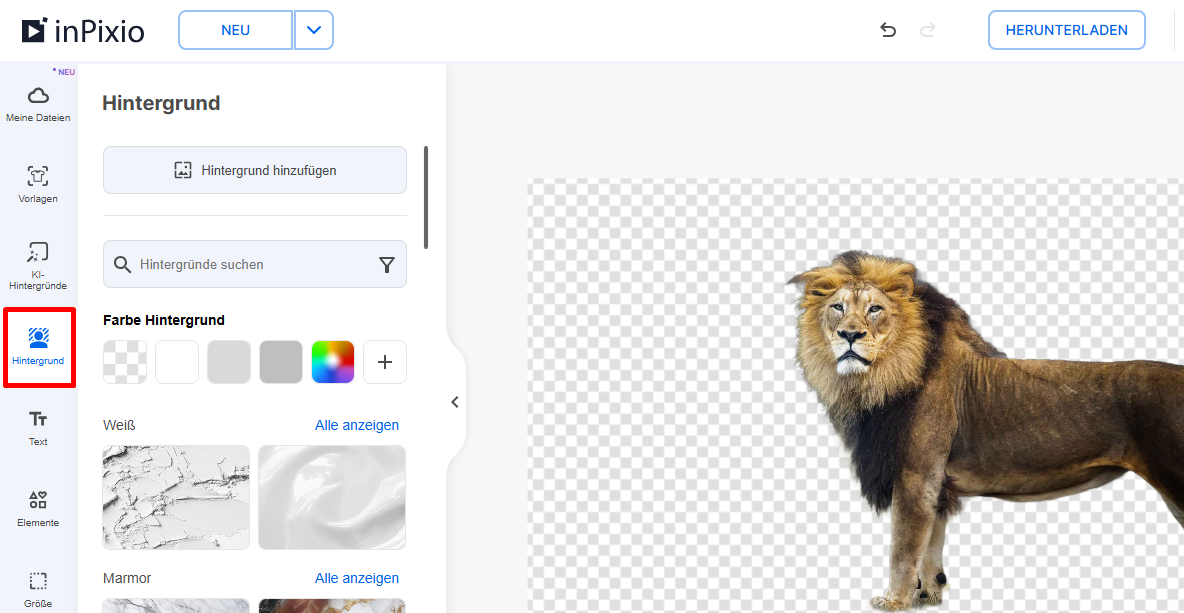Click the Hintergrund panel title
The height and width of the screenshot is (613, 1184).
coord(162,103)
